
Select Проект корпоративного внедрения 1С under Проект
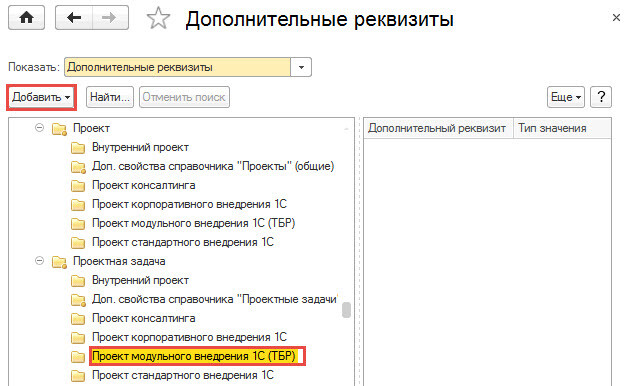189,204
